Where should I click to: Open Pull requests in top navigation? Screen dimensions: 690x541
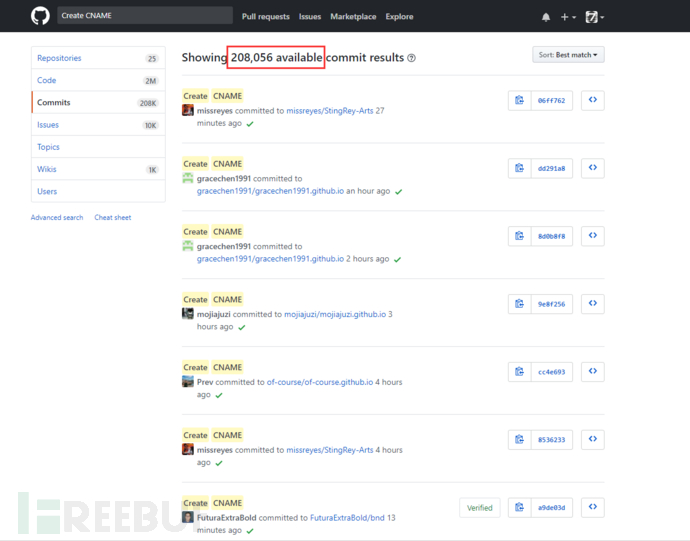[266, 16]
